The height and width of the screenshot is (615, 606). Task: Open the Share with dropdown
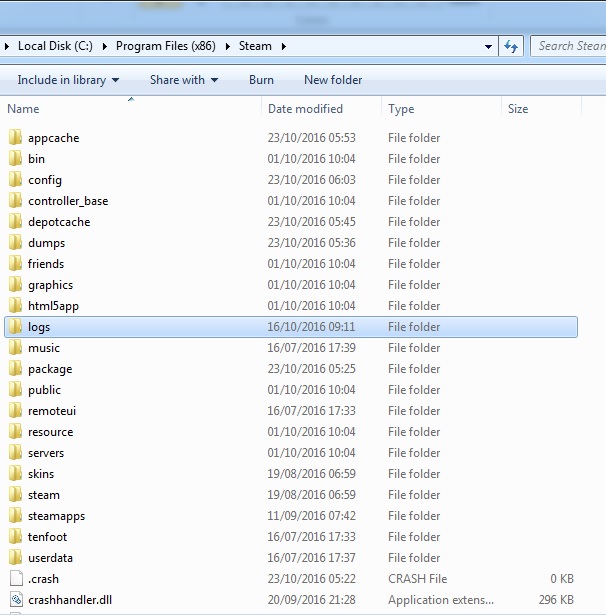point(184,80)
